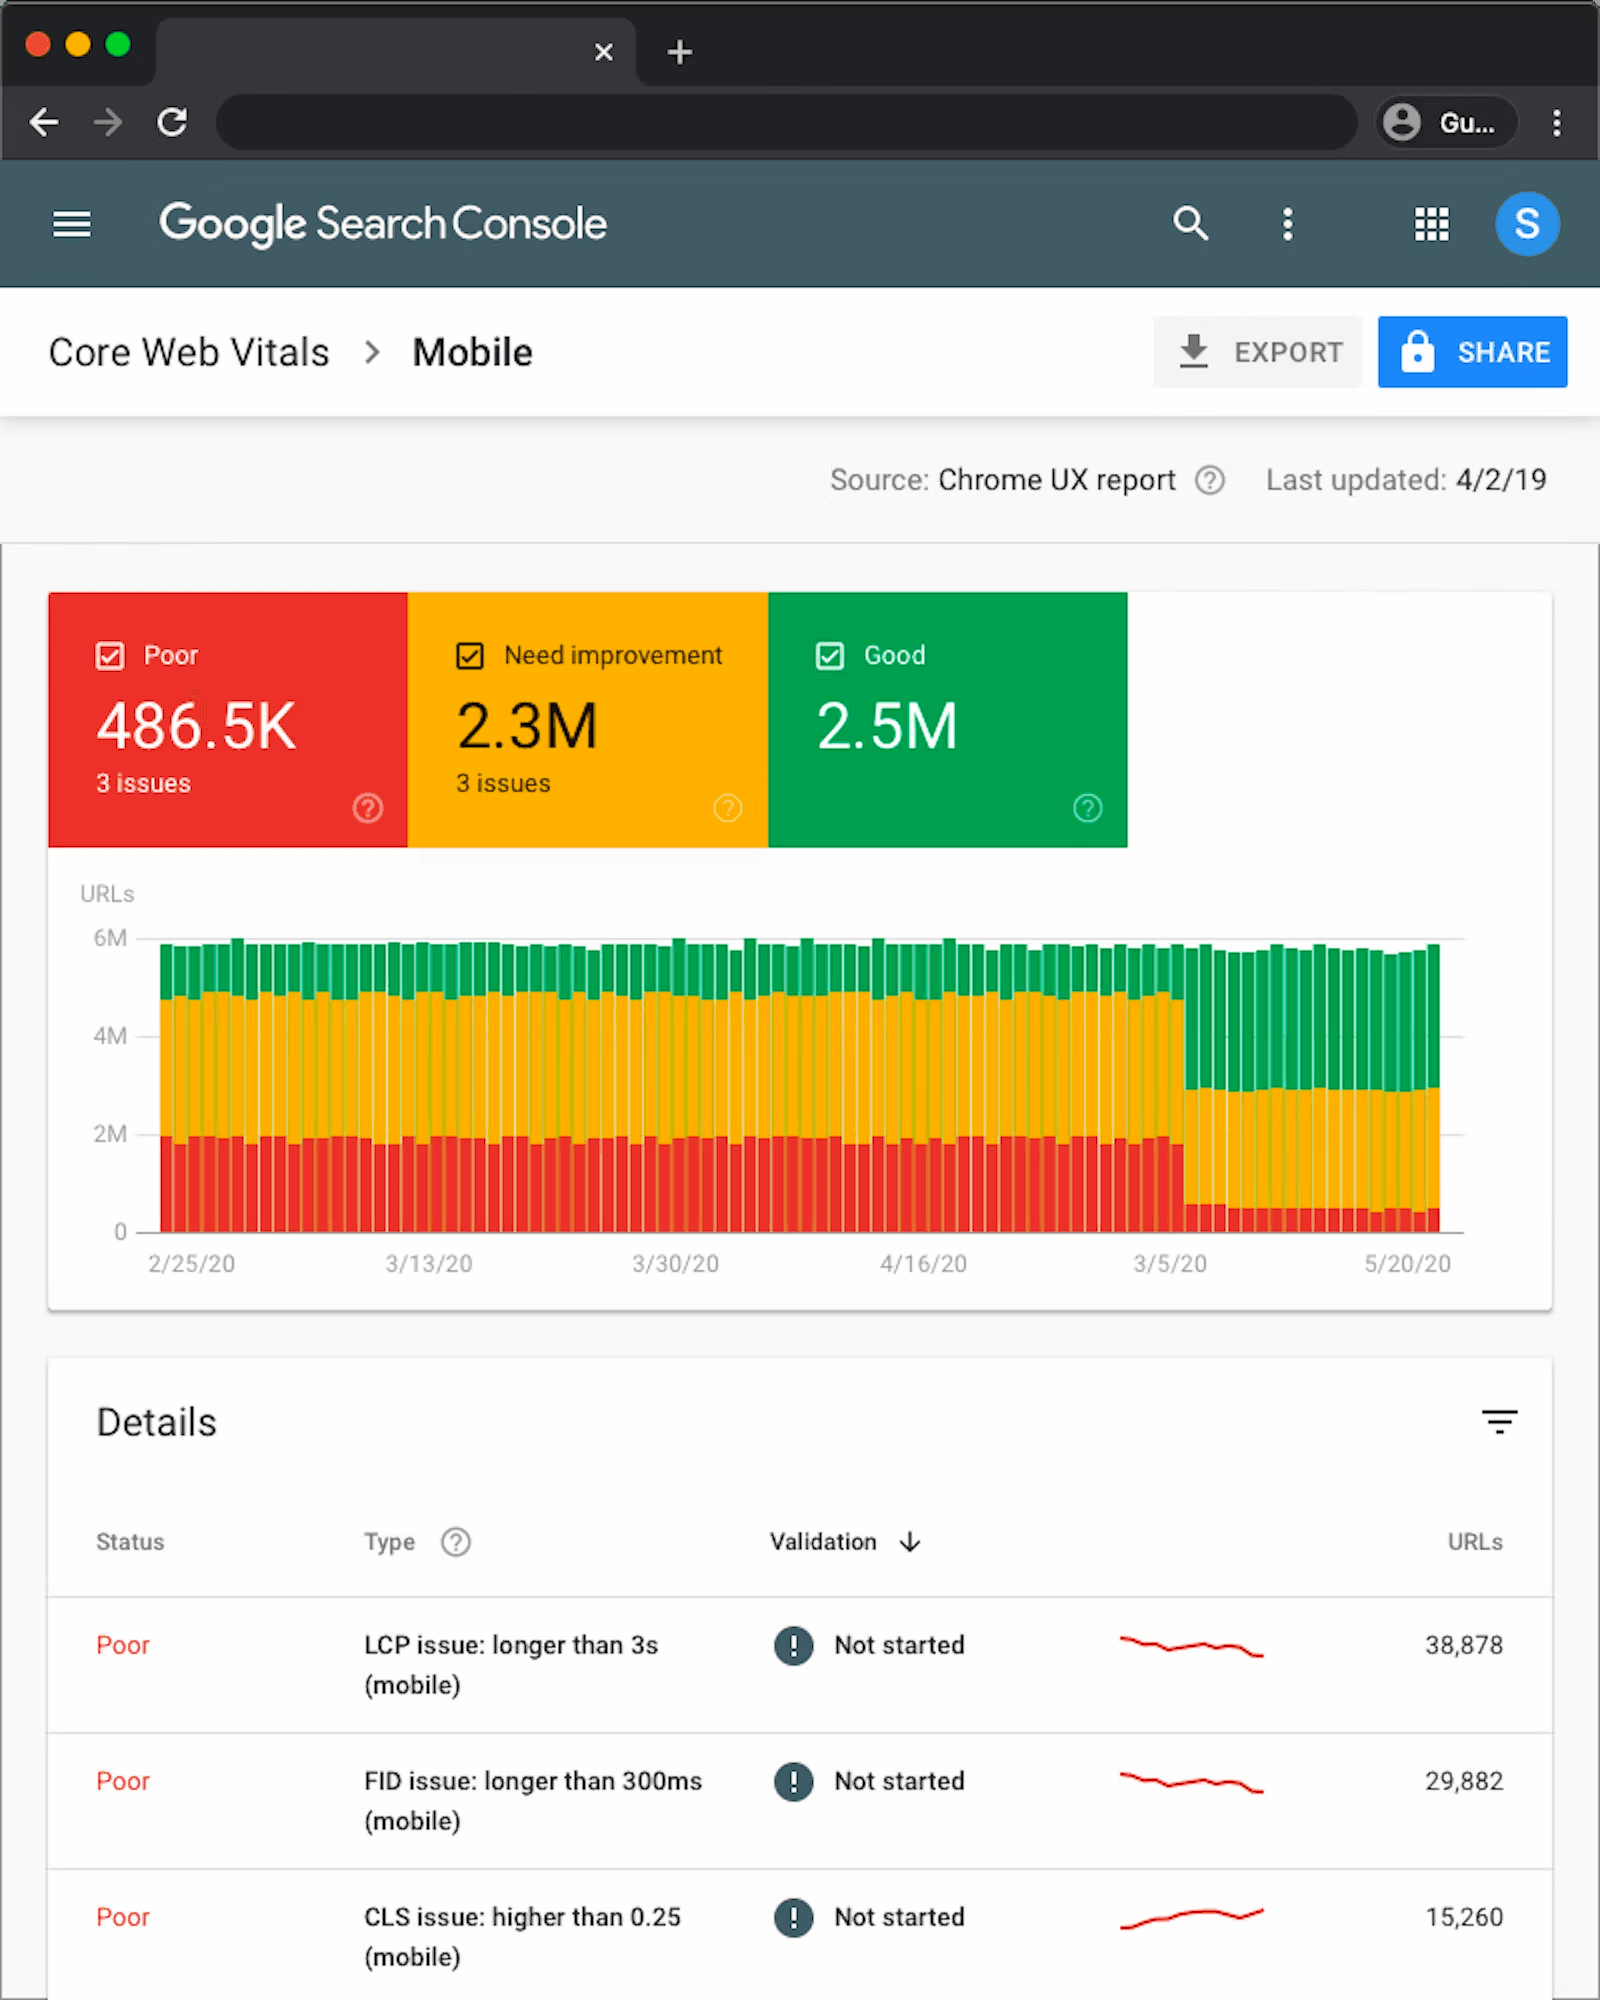
Task: Open the filter icon in the Details panel
Action: point(1500,1421)
